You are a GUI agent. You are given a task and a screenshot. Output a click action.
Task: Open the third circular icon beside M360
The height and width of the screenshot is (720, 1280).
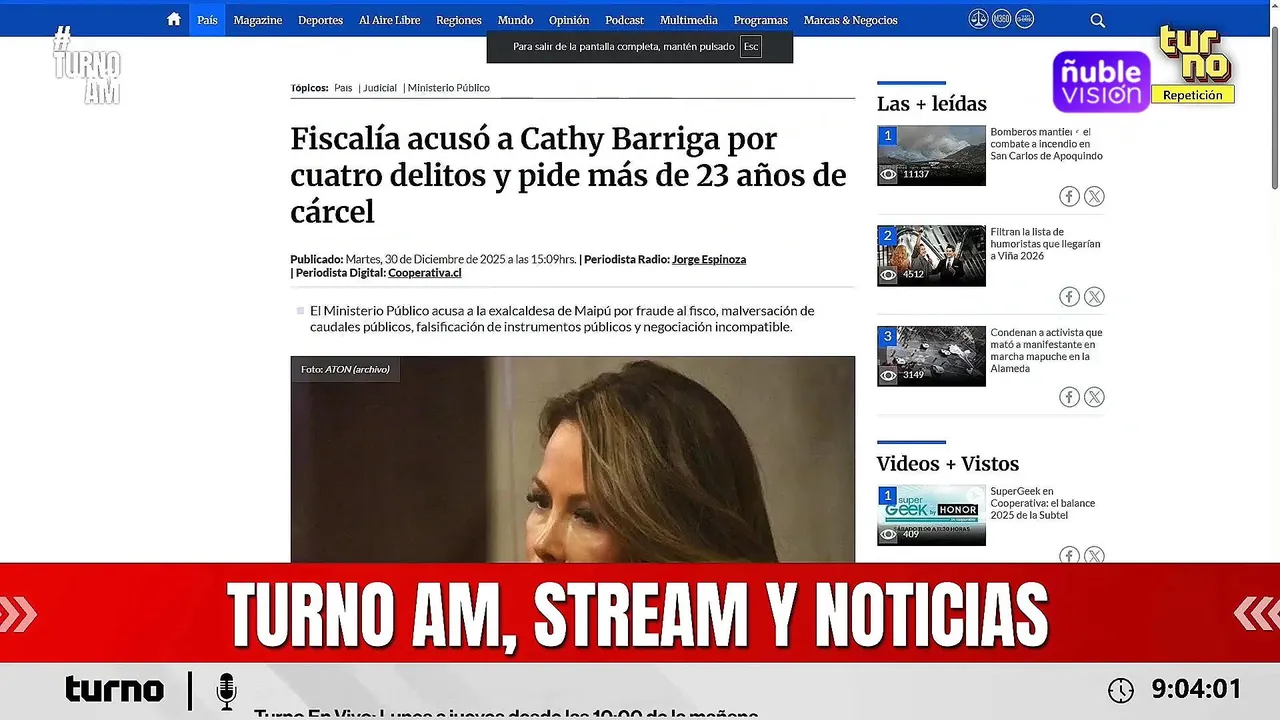(x=1024, y=19)
